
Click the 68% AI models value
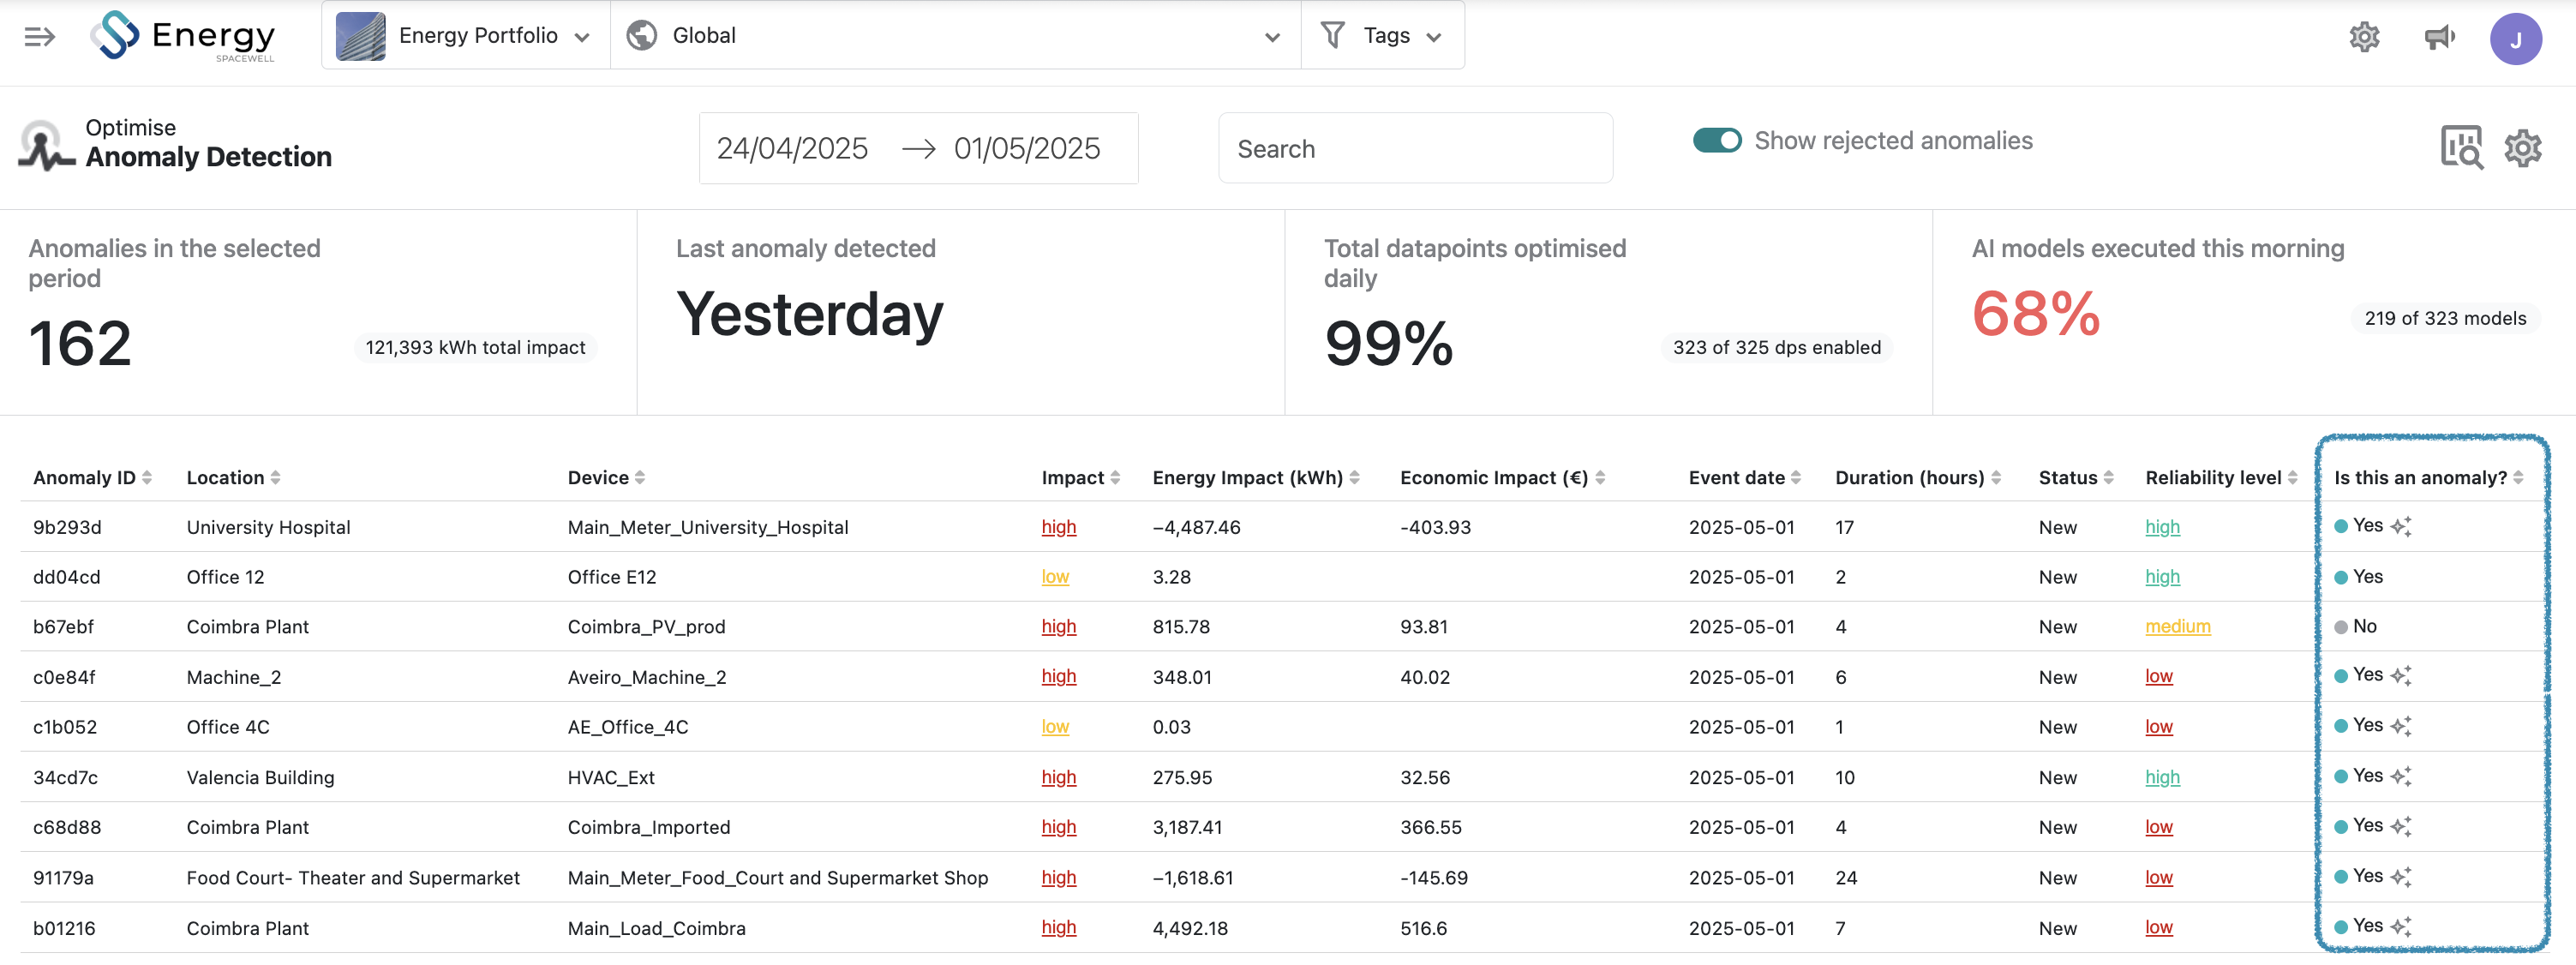pos(2035,314)
